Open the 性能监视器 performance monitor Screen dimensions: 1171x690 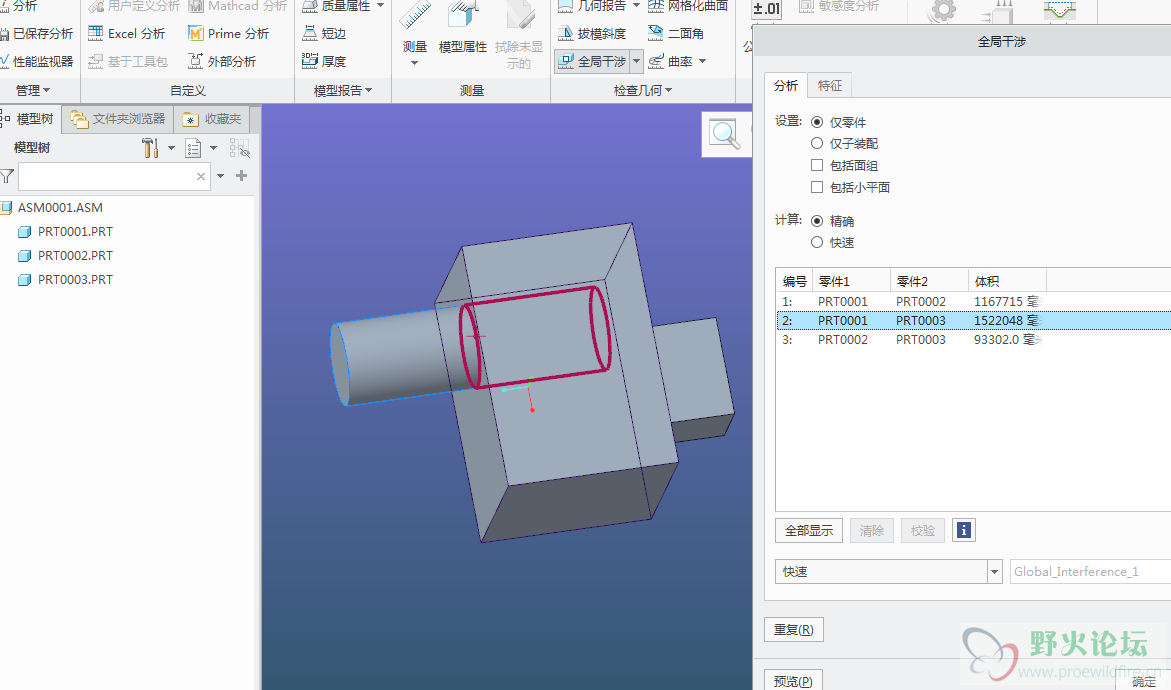[37, 61]
